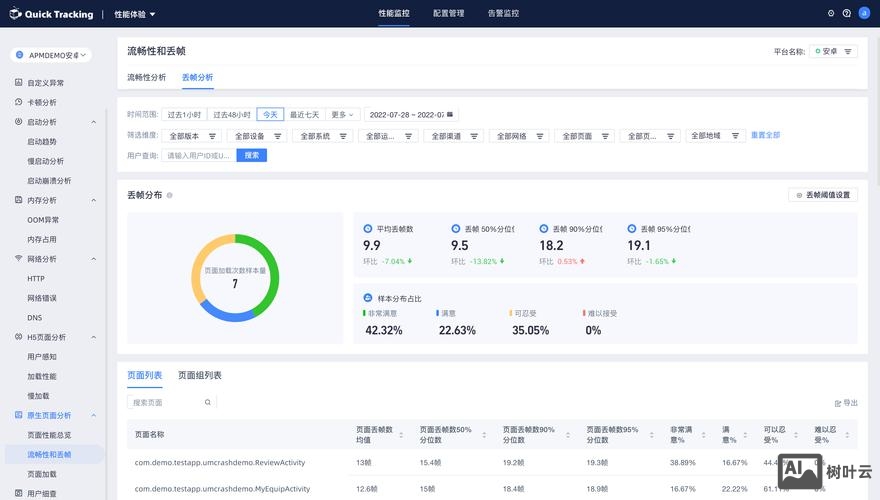The width and height of the screenshot is (880, 500).
Task: Choose 过去48小时 time range option
Action: pyautogui.click(x=232, y=114)
